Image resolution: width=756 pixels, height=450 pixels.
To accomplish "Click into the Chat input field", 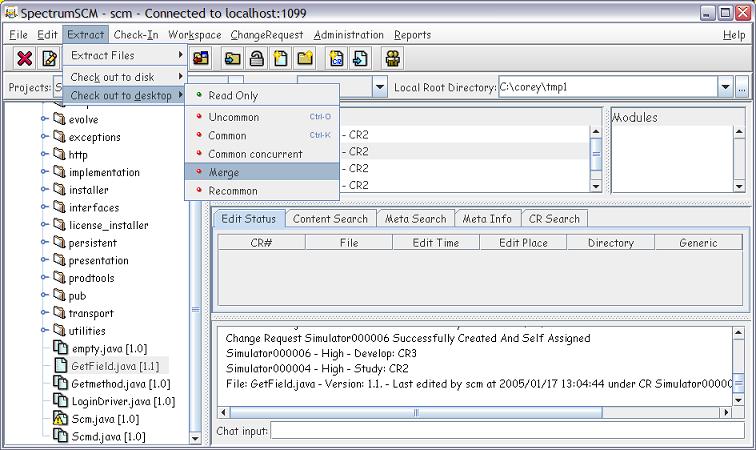I will [x=508, y=431].
